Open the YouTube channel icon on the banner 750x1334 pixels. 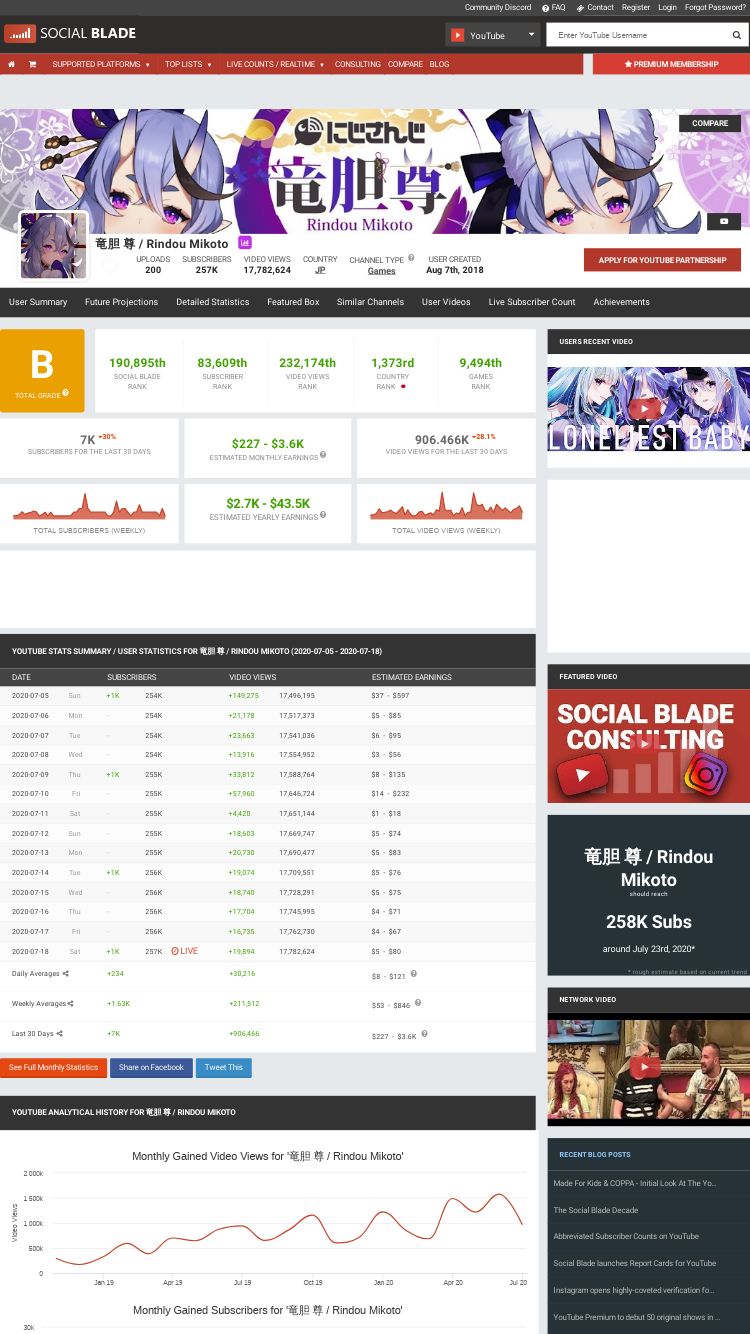(x=724, y=221)
